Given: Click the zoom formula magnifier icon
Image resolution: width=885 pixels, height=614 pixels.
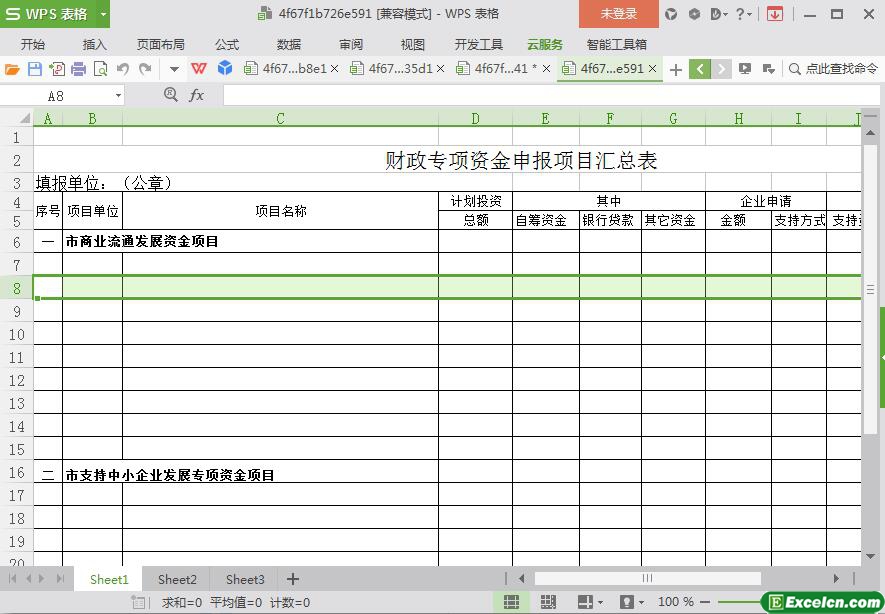Looking at the screenshot, I should [170, 95].
